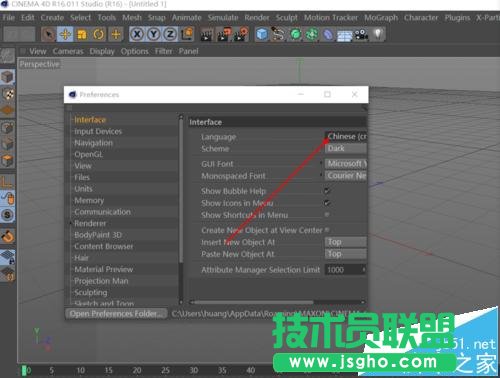Open the Paste New Object At dropdown
Viewport: 500px width, 378px height.
346,254
